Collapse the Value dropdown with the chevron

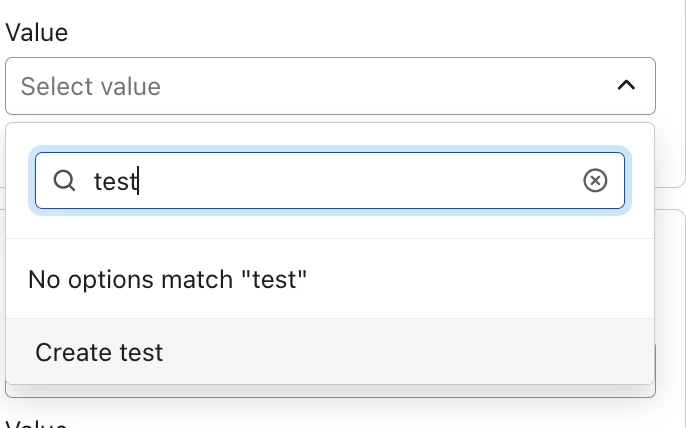click(x=626, y=86)
